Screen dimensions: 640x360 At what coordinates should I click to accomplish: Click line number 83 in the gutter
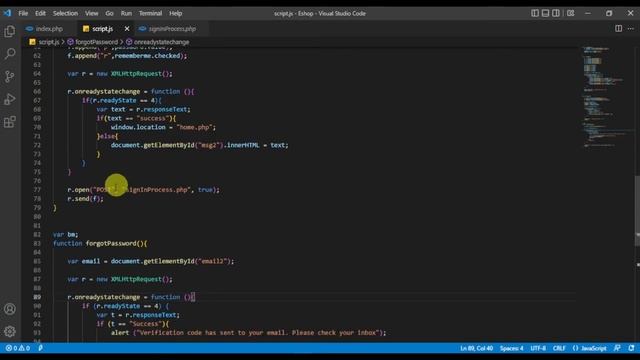pyautogui.click(x=37, y=243)
